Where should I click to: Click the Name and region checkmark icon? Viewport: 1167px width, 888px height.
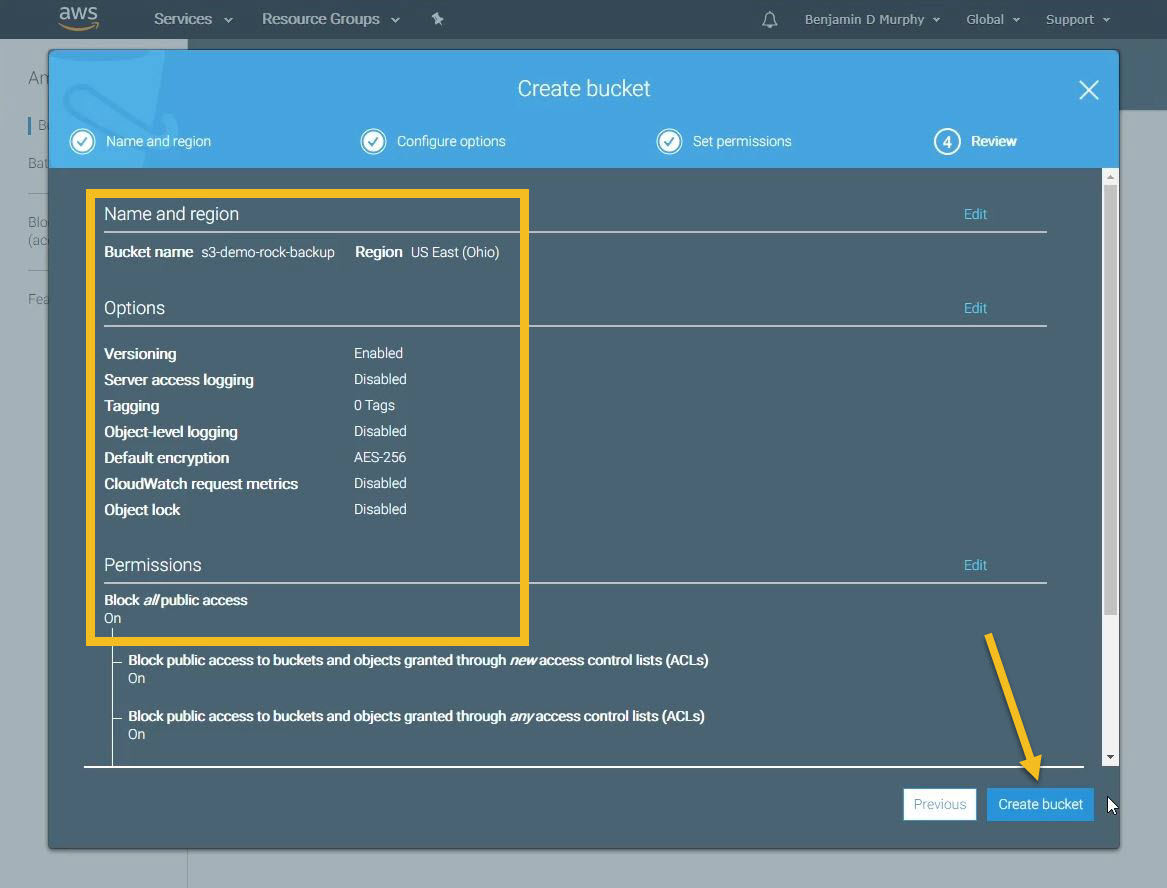83,141
